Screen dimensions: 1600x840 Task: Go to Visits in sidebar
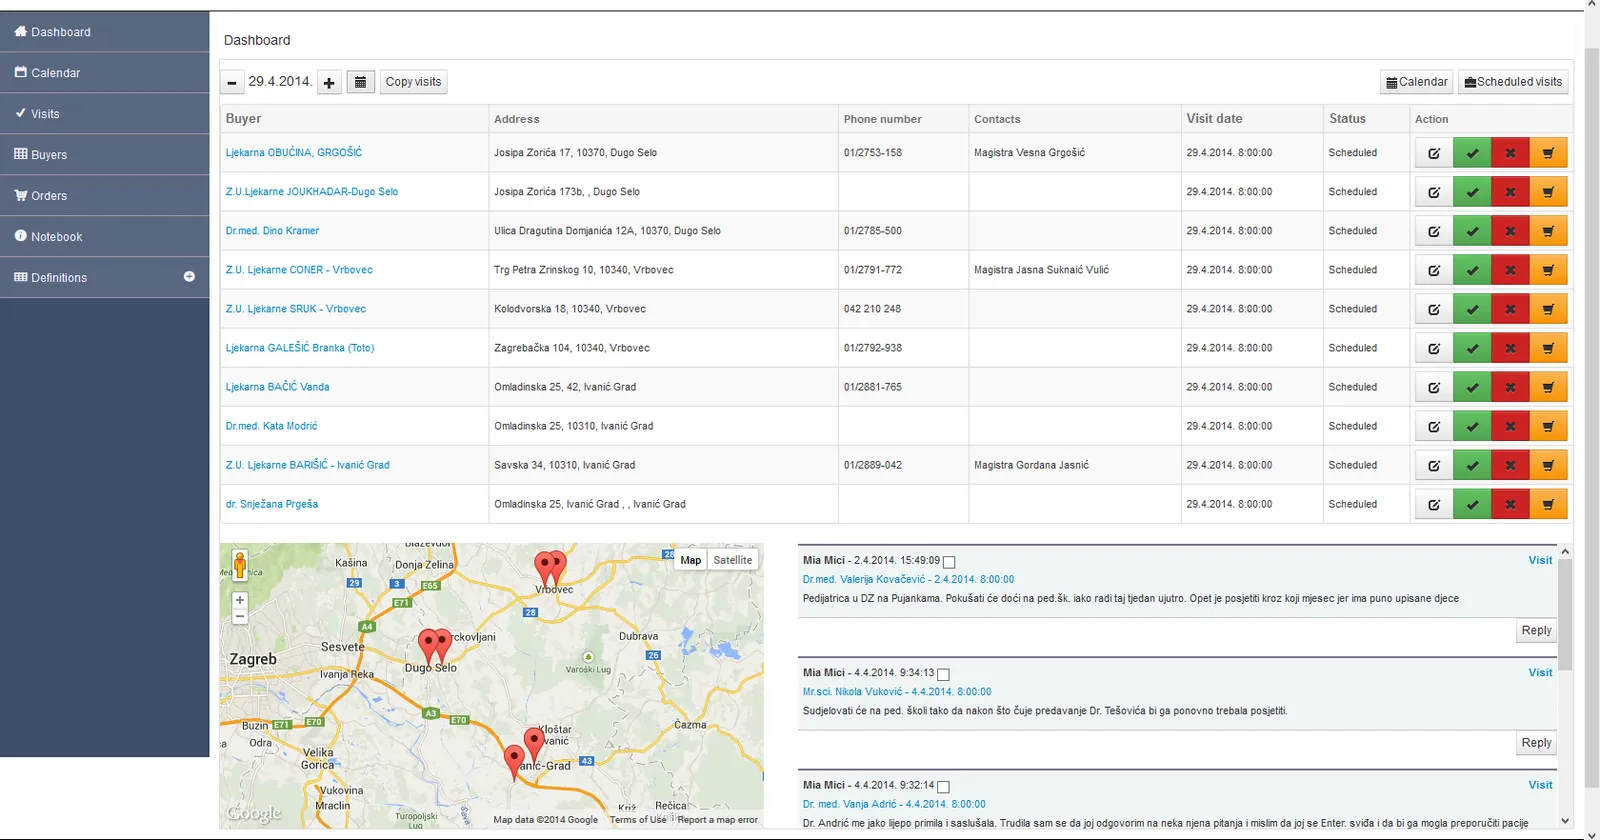[x=104, y=114]
